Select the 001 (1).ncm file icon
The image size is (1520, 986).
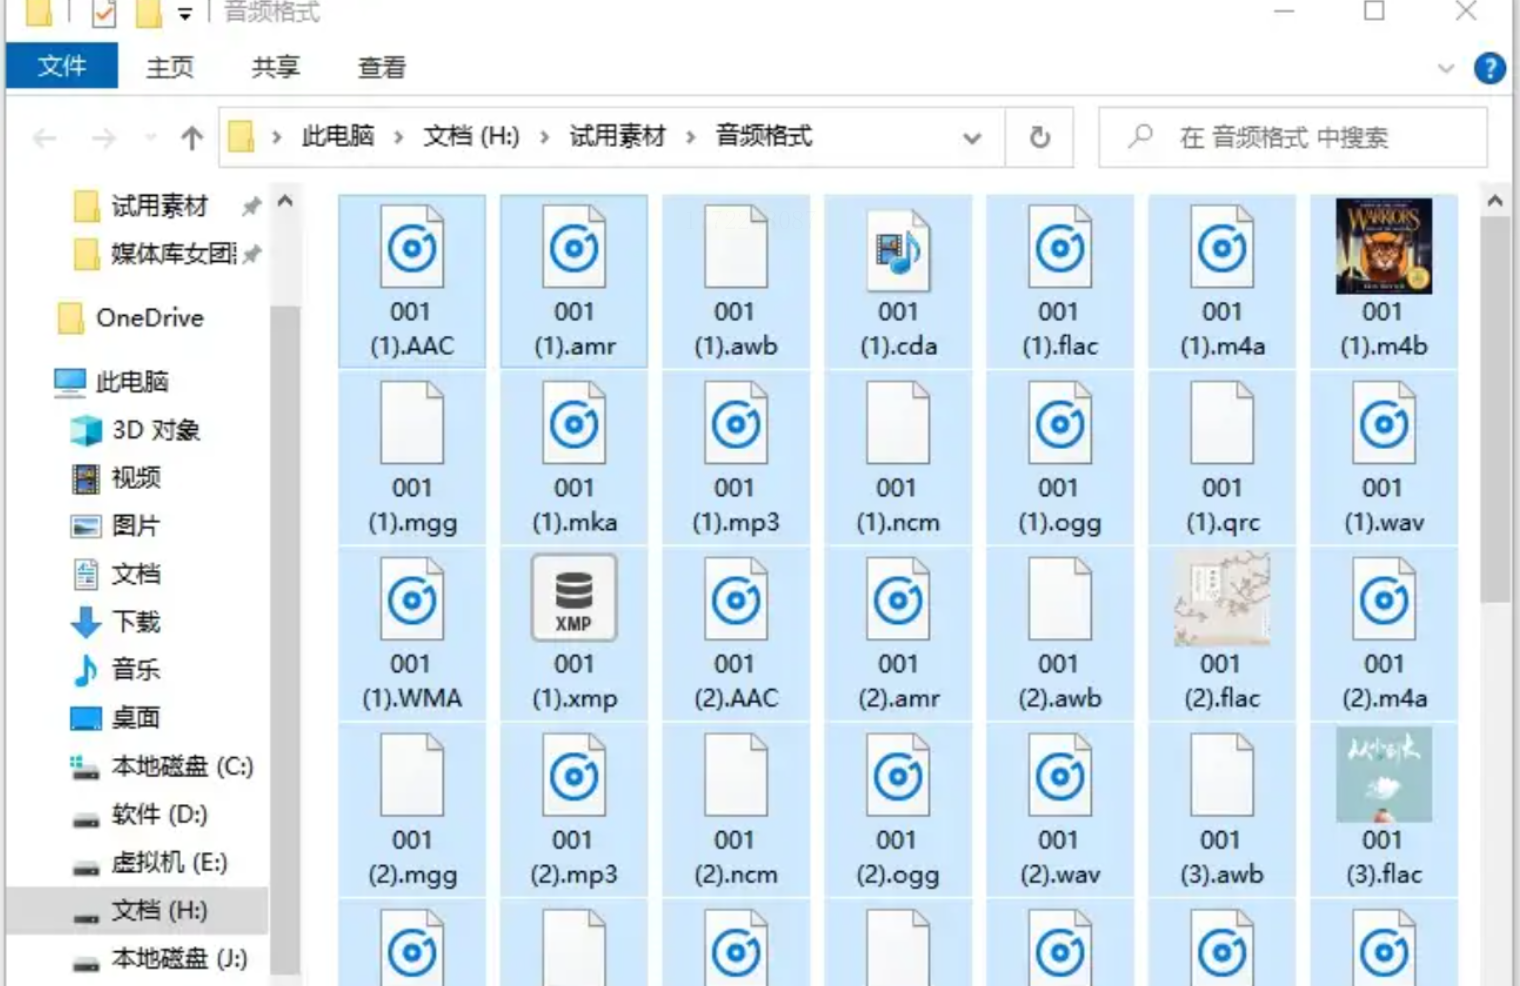pyautogui.click(x=898, y=424)
